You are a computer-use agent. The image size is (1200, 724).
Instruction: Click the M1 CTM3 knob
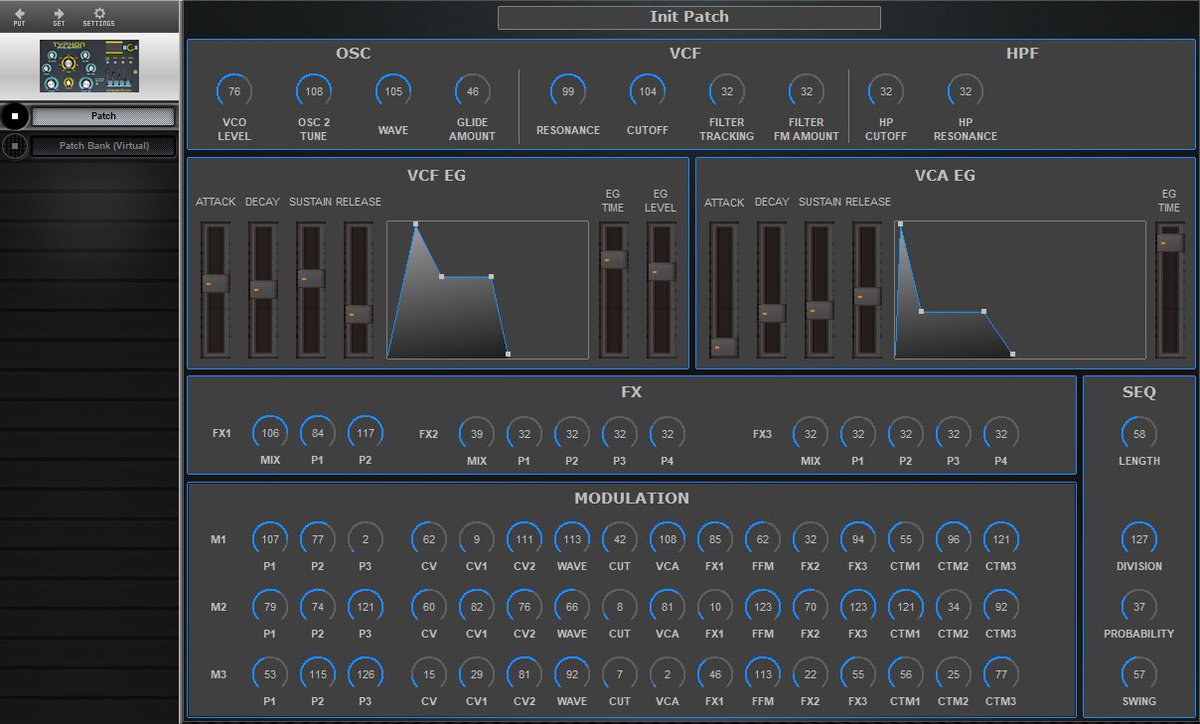1001,539
